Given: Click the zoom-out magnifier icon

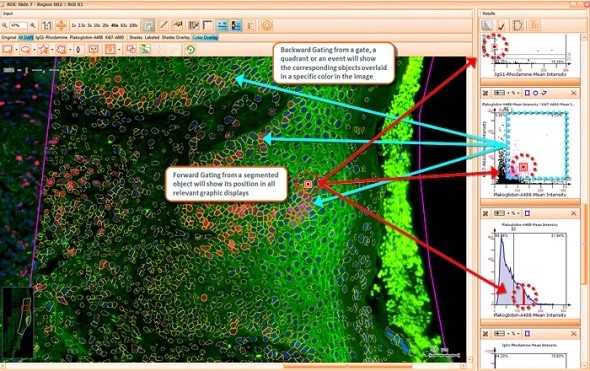Looking at the screenshot, I should coord(5,26).
